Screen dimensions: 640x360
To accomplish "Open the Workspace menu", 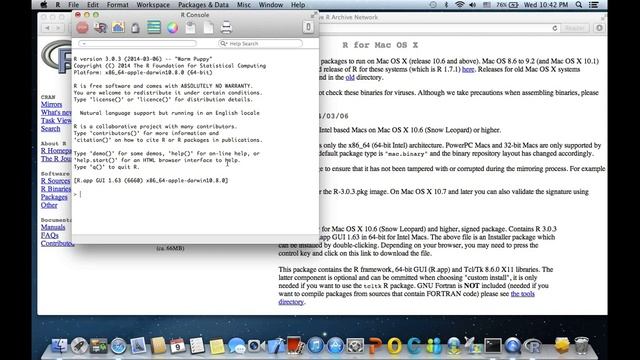I will 153,5.
